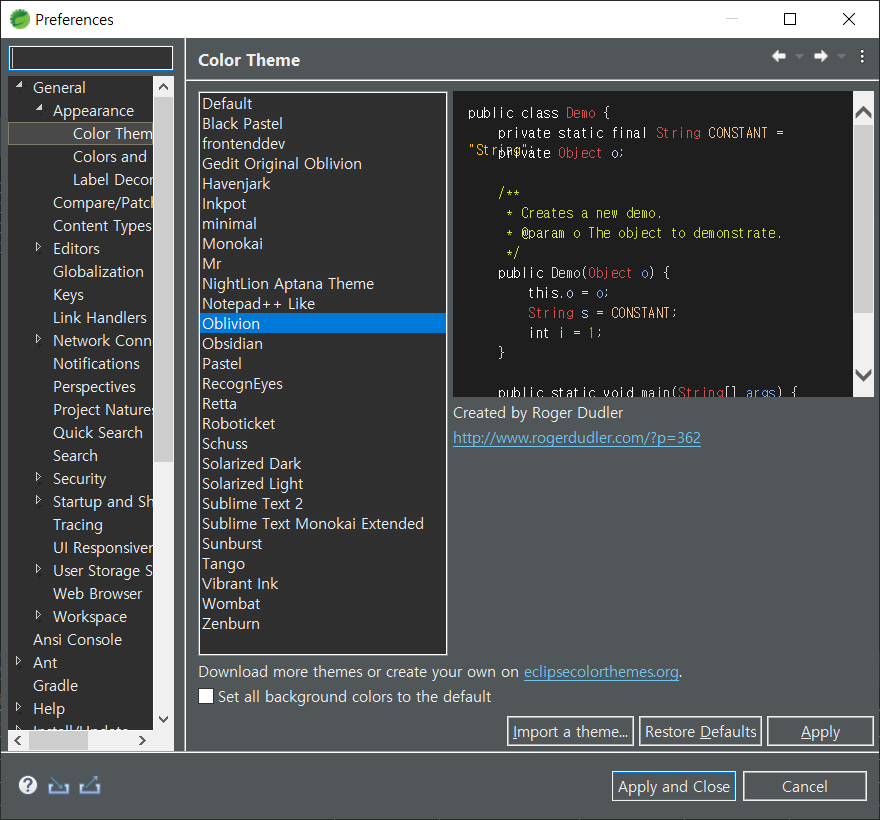Click the Cancel button
Image resolution: width=880 pixels, height=820 pixels.
pos(804,786)
